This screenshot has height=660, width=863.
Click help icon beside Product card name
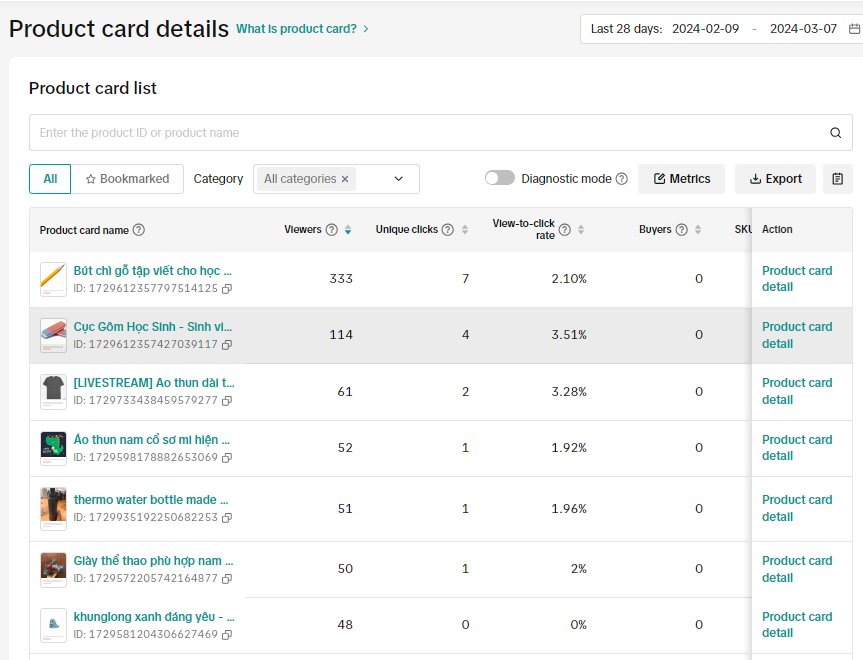139,230
